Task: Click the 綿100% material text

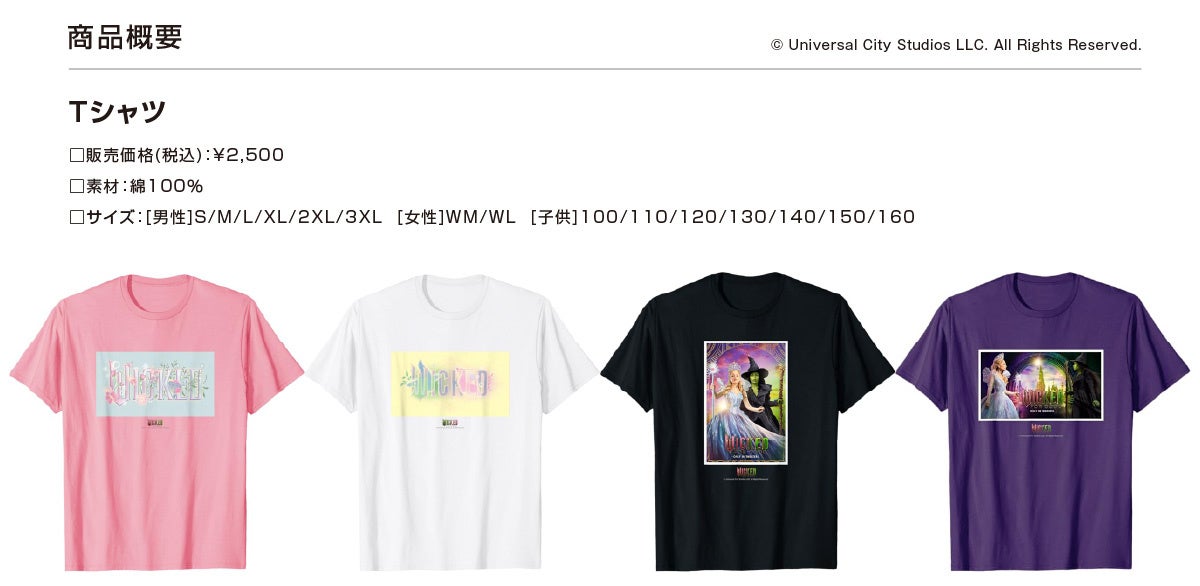Action: point(167,186)
